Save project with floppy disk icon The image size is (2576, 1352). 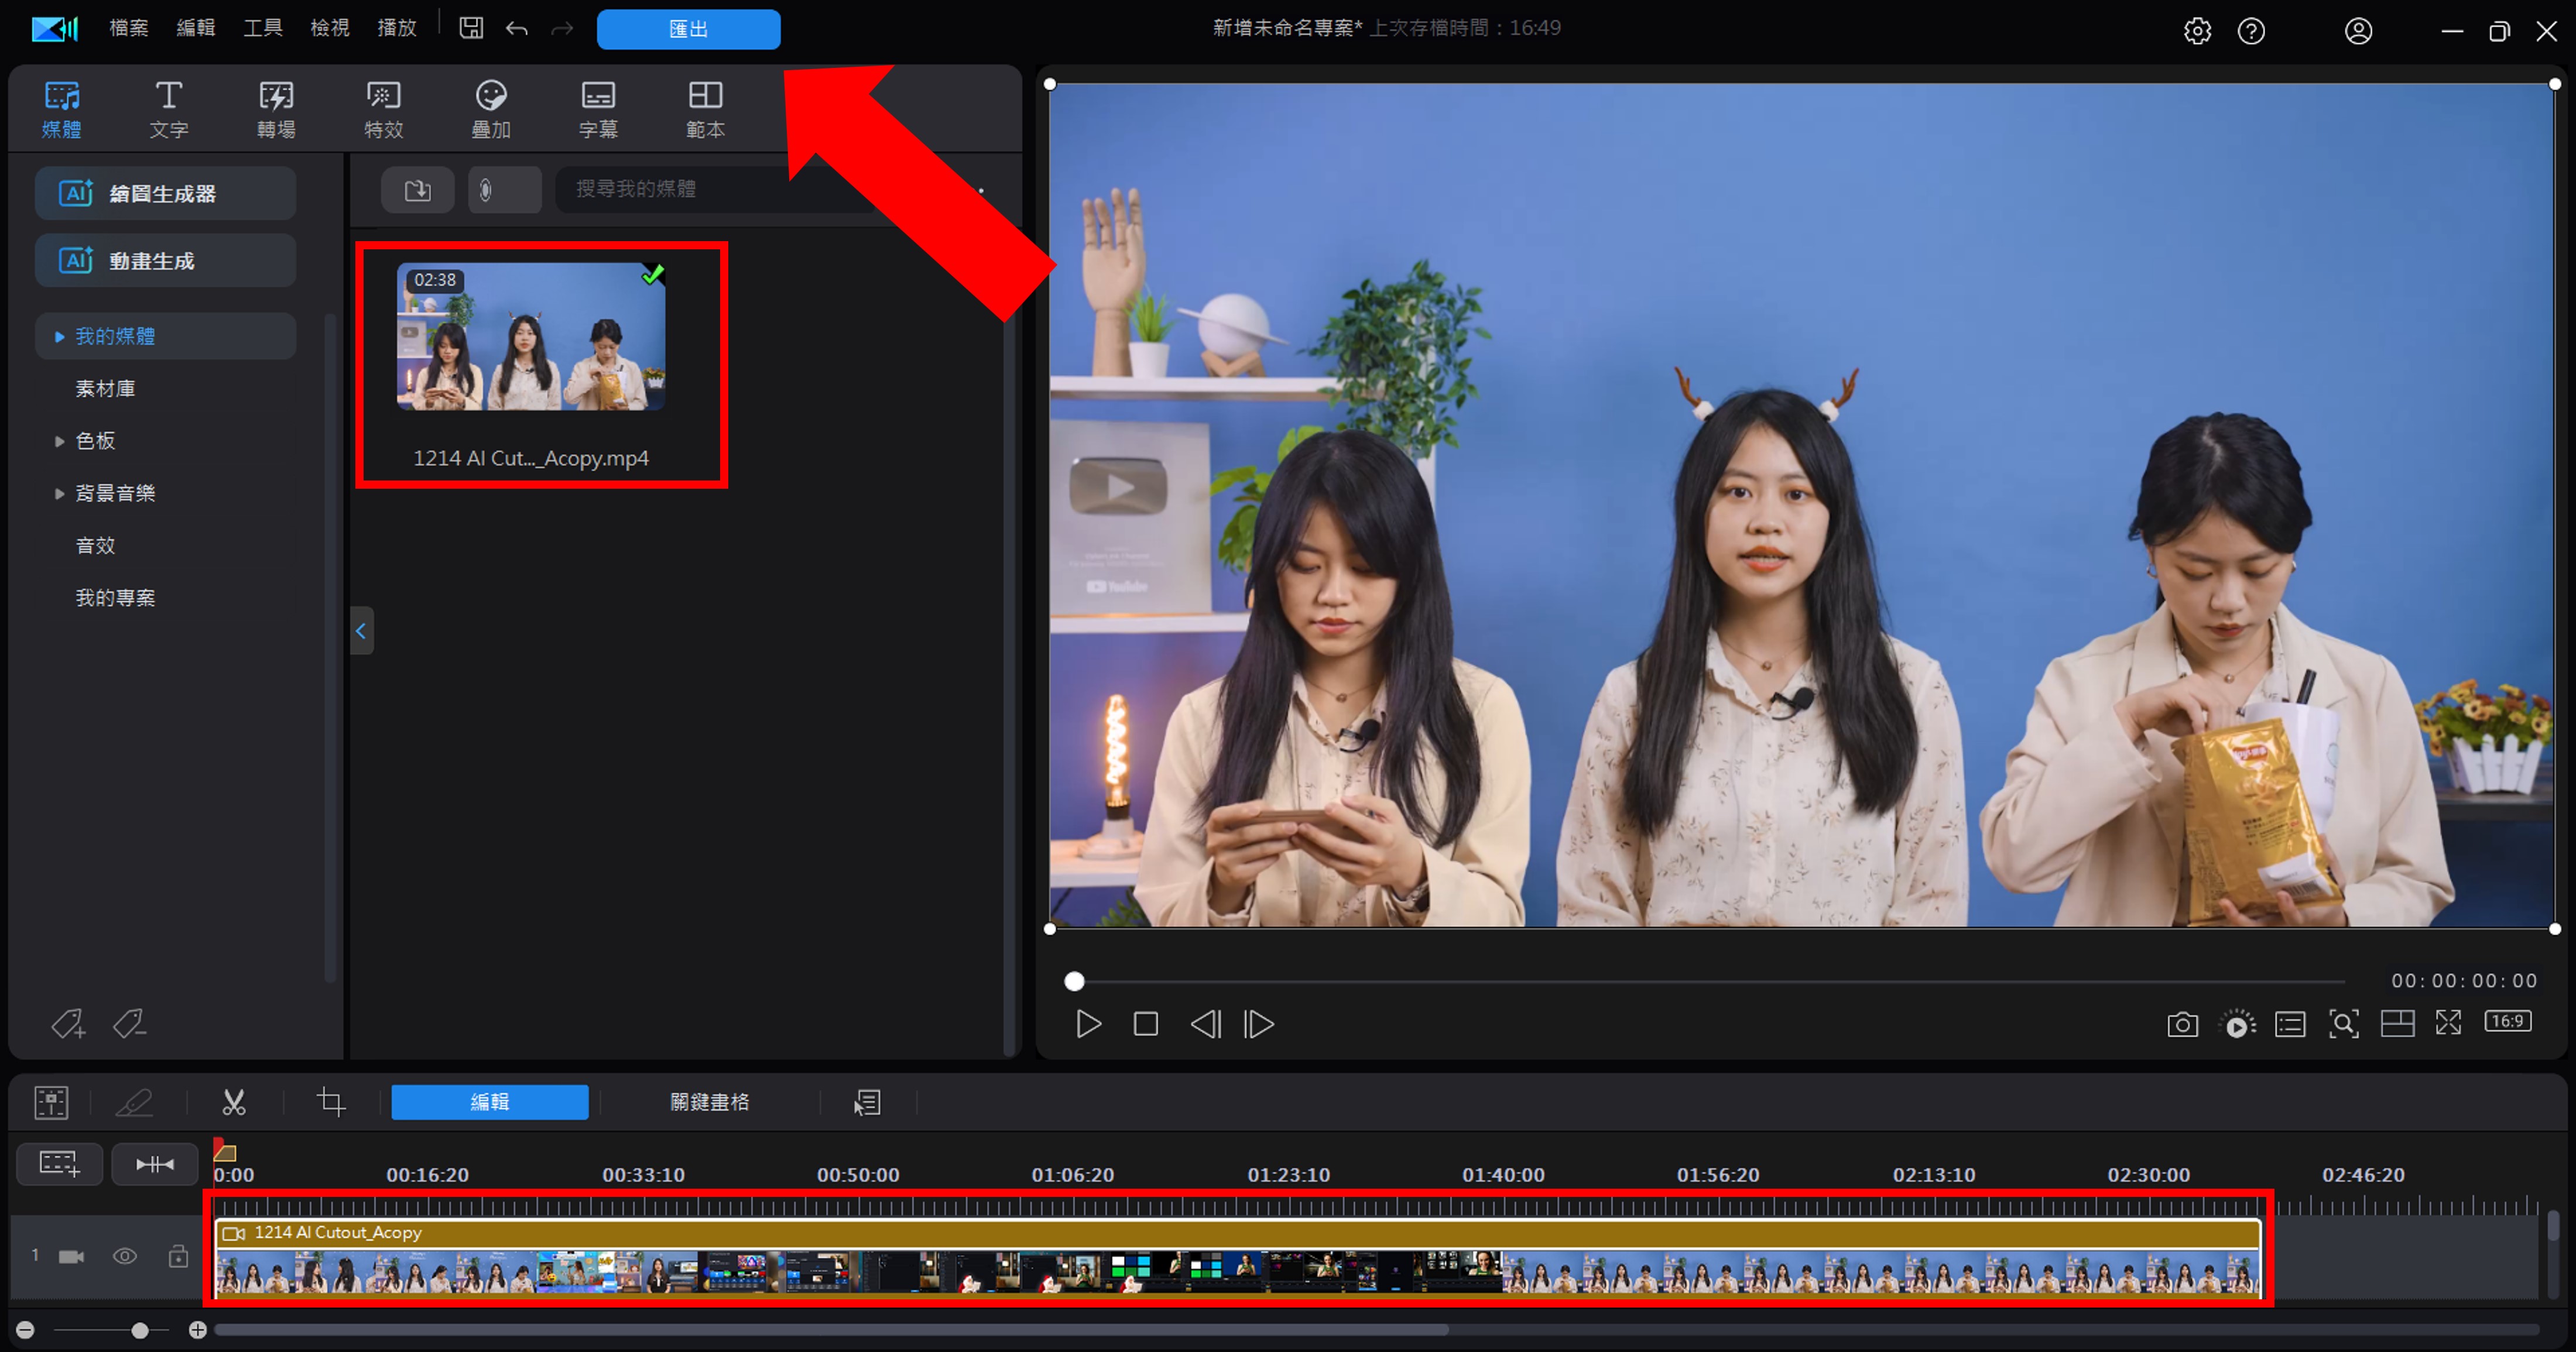(x=471, y=28)
